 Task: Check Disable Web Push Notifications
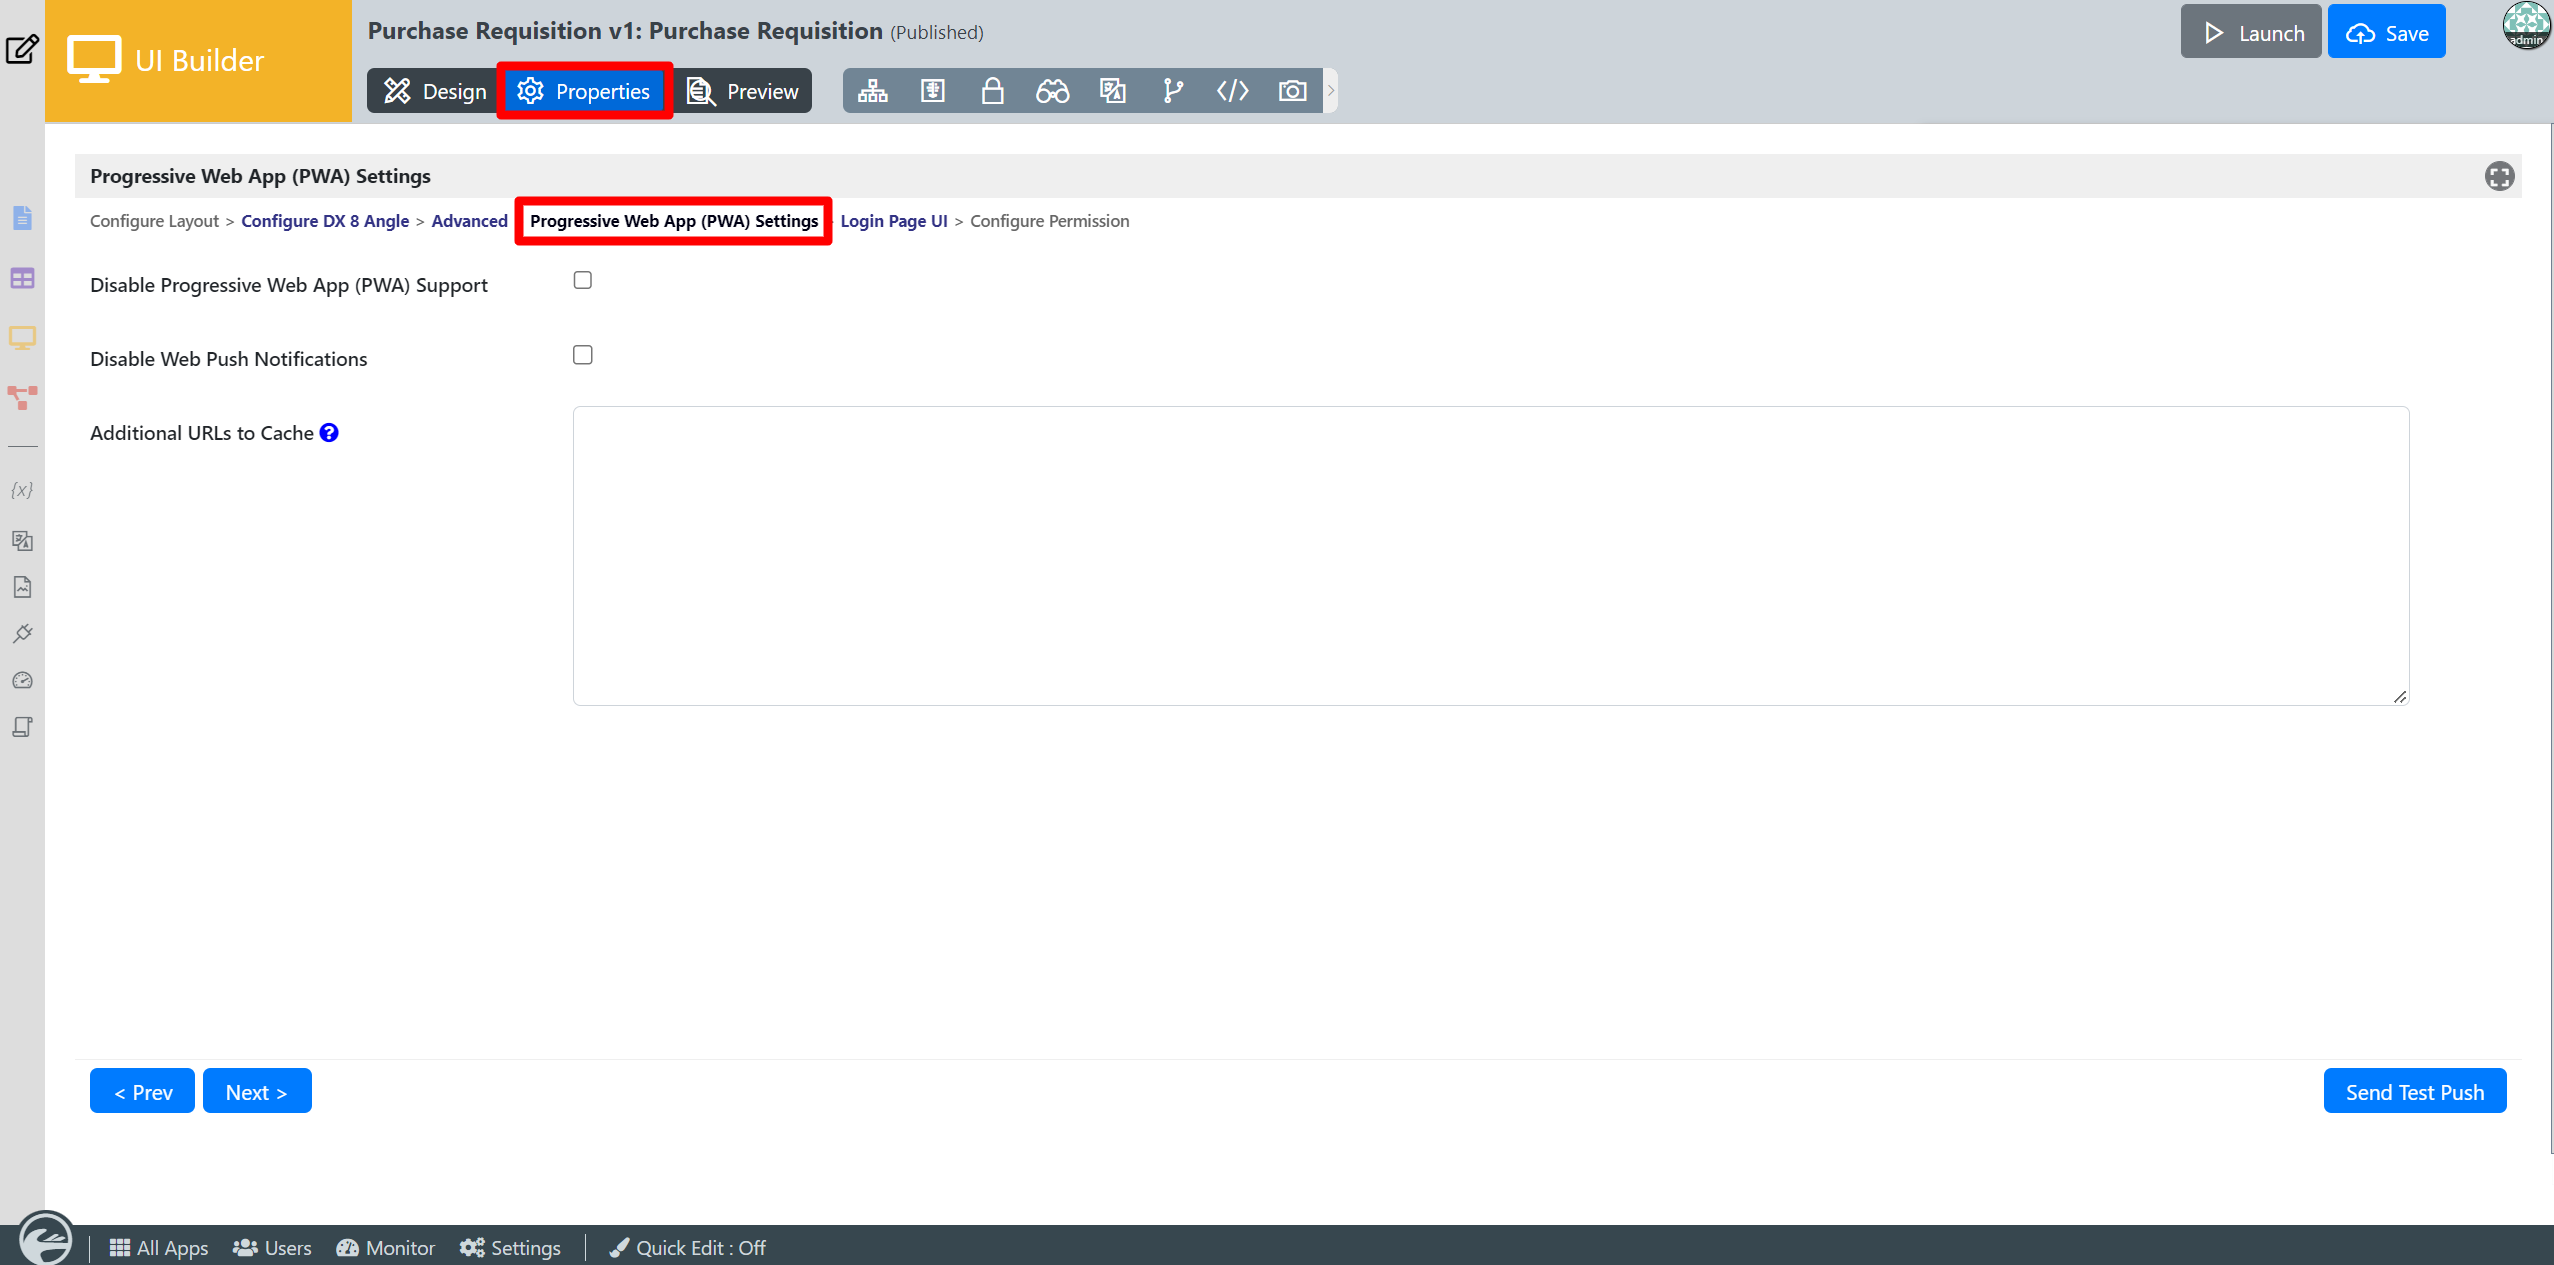583,355
